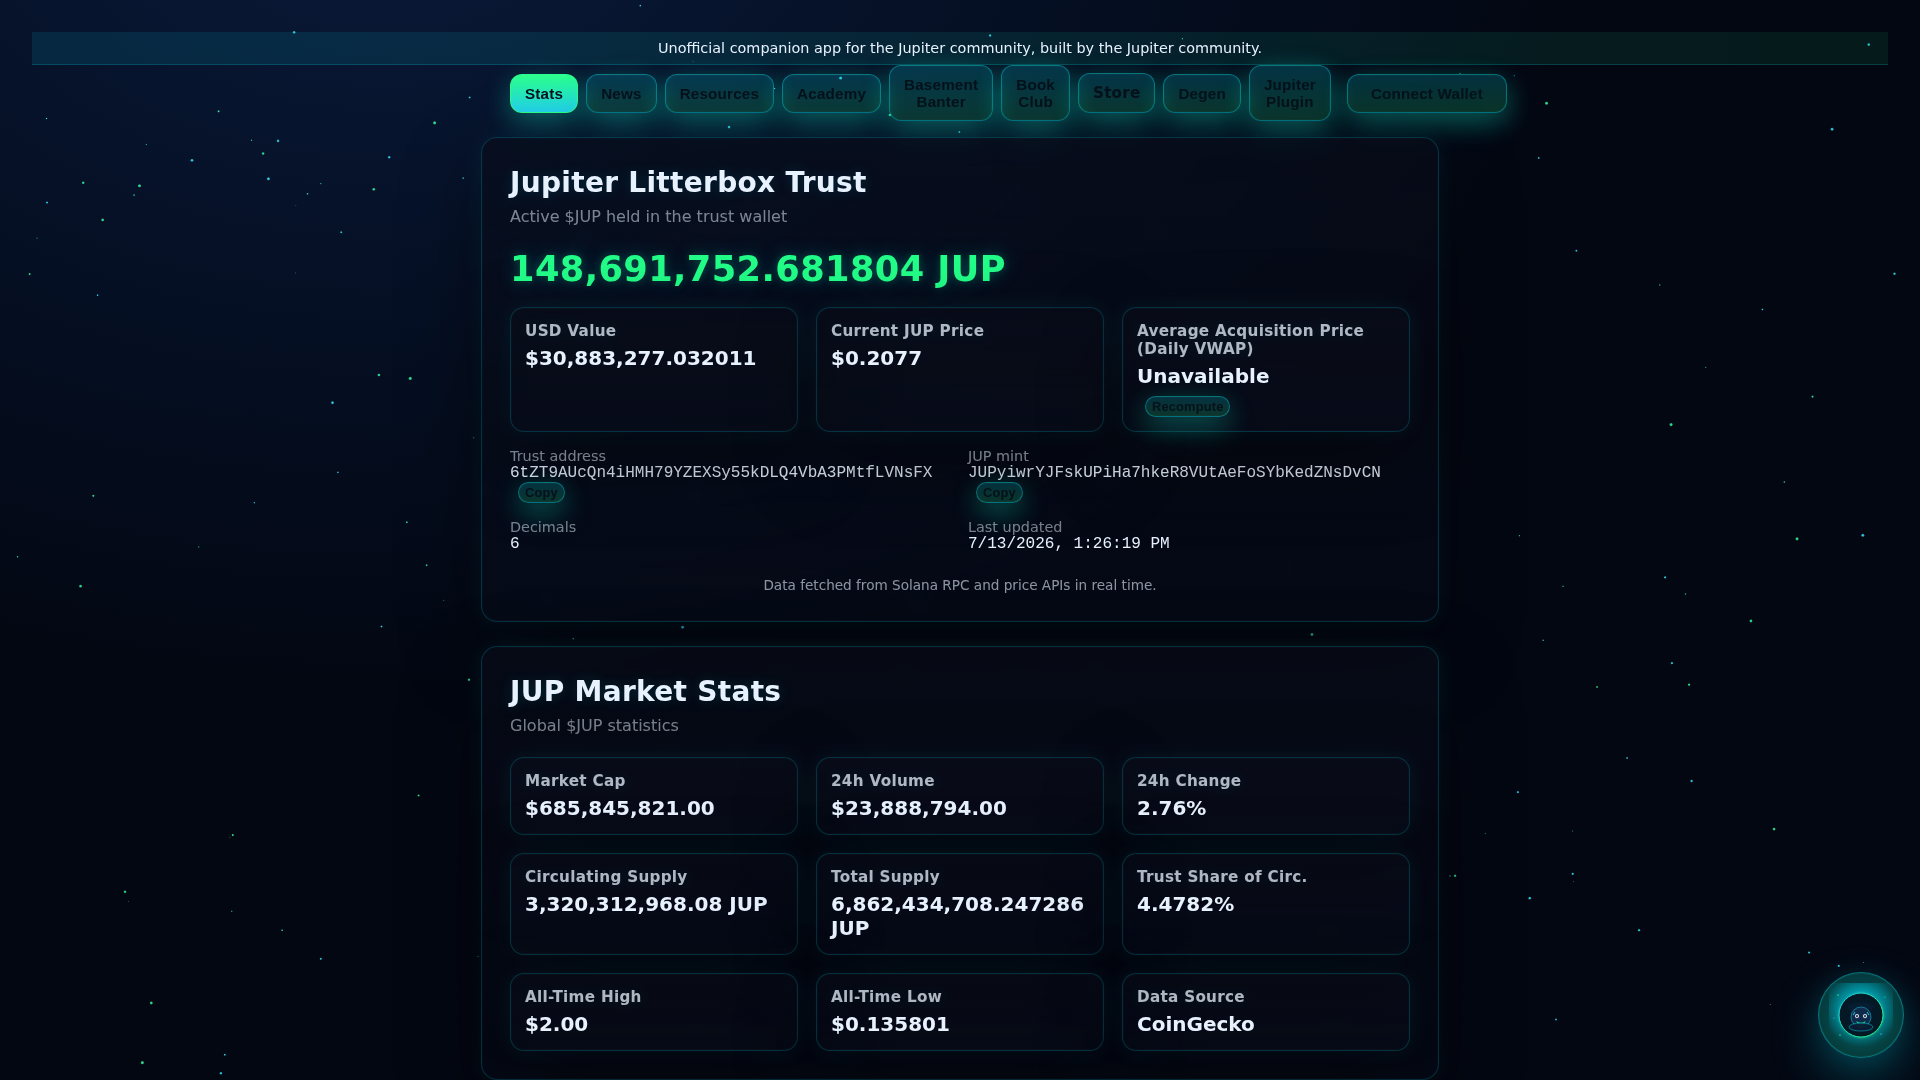This screenshot has width=1920, height=1080.
Task: Copy the Trust address
Action: (x=541, y=493)
